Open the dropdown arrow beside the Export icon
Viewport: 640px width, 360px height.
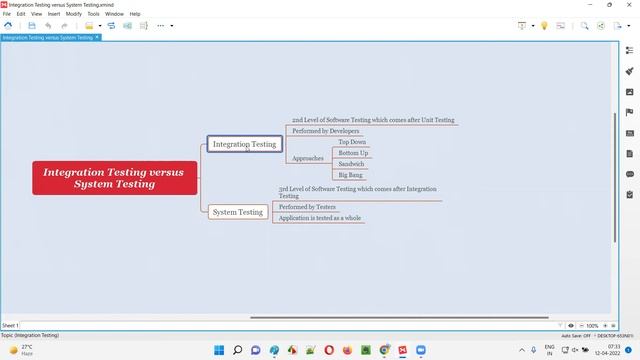coord(628,26)
